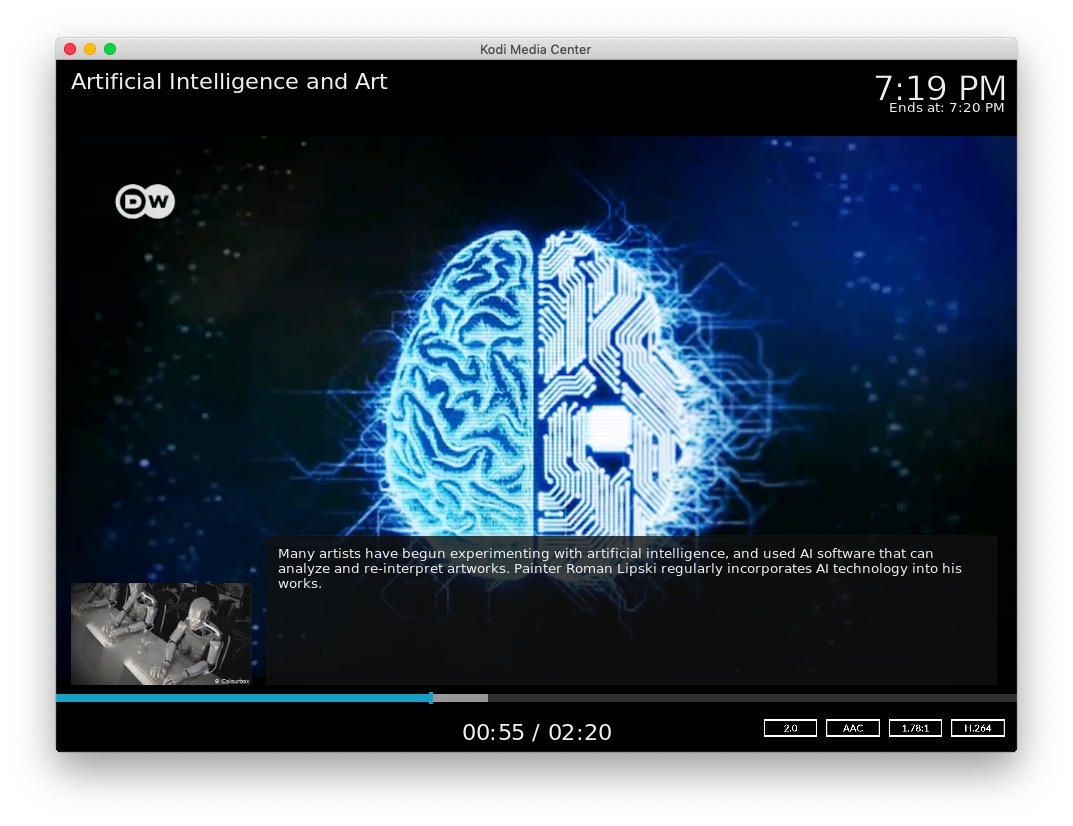Click the title 'Artificial Intelligence and Art'
Image resolution: width=1073 pixels, height=826 pixels.
(x=229, y=82)
